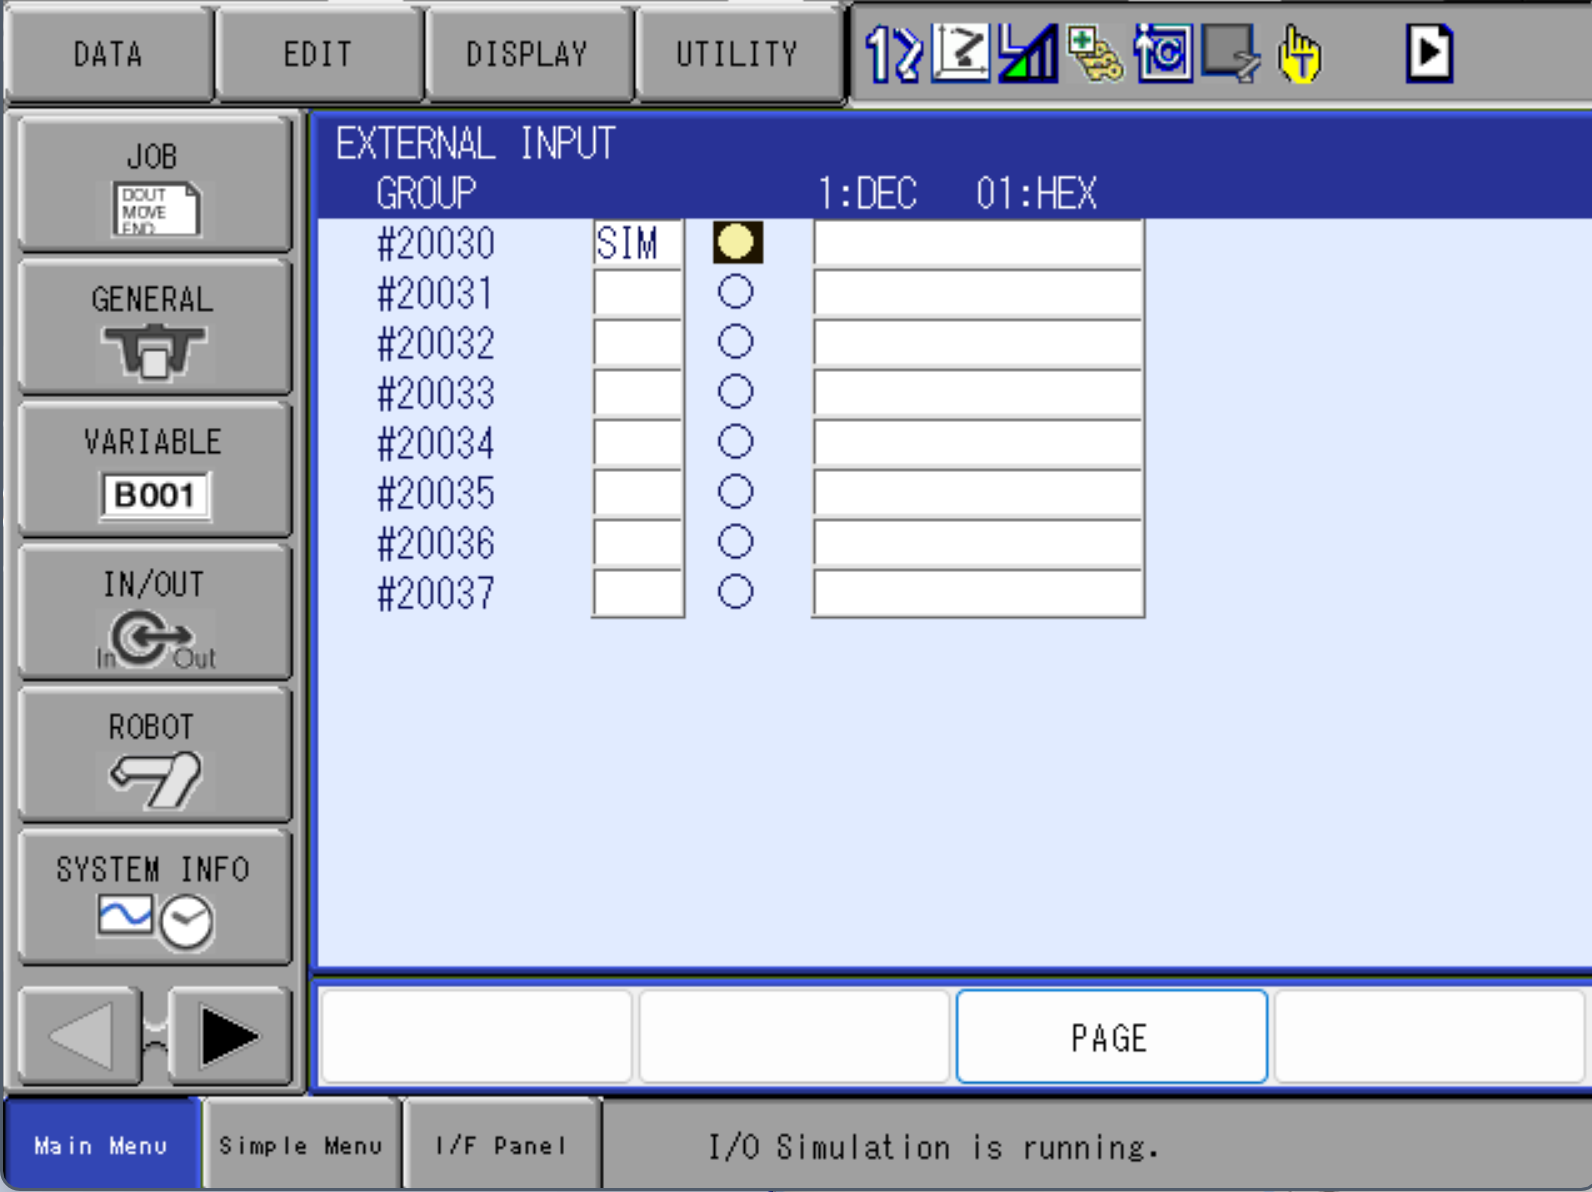Toggle the #20031 input status circle
This screenshot has width=1592, height=1192.
click(x=735, y=292)
